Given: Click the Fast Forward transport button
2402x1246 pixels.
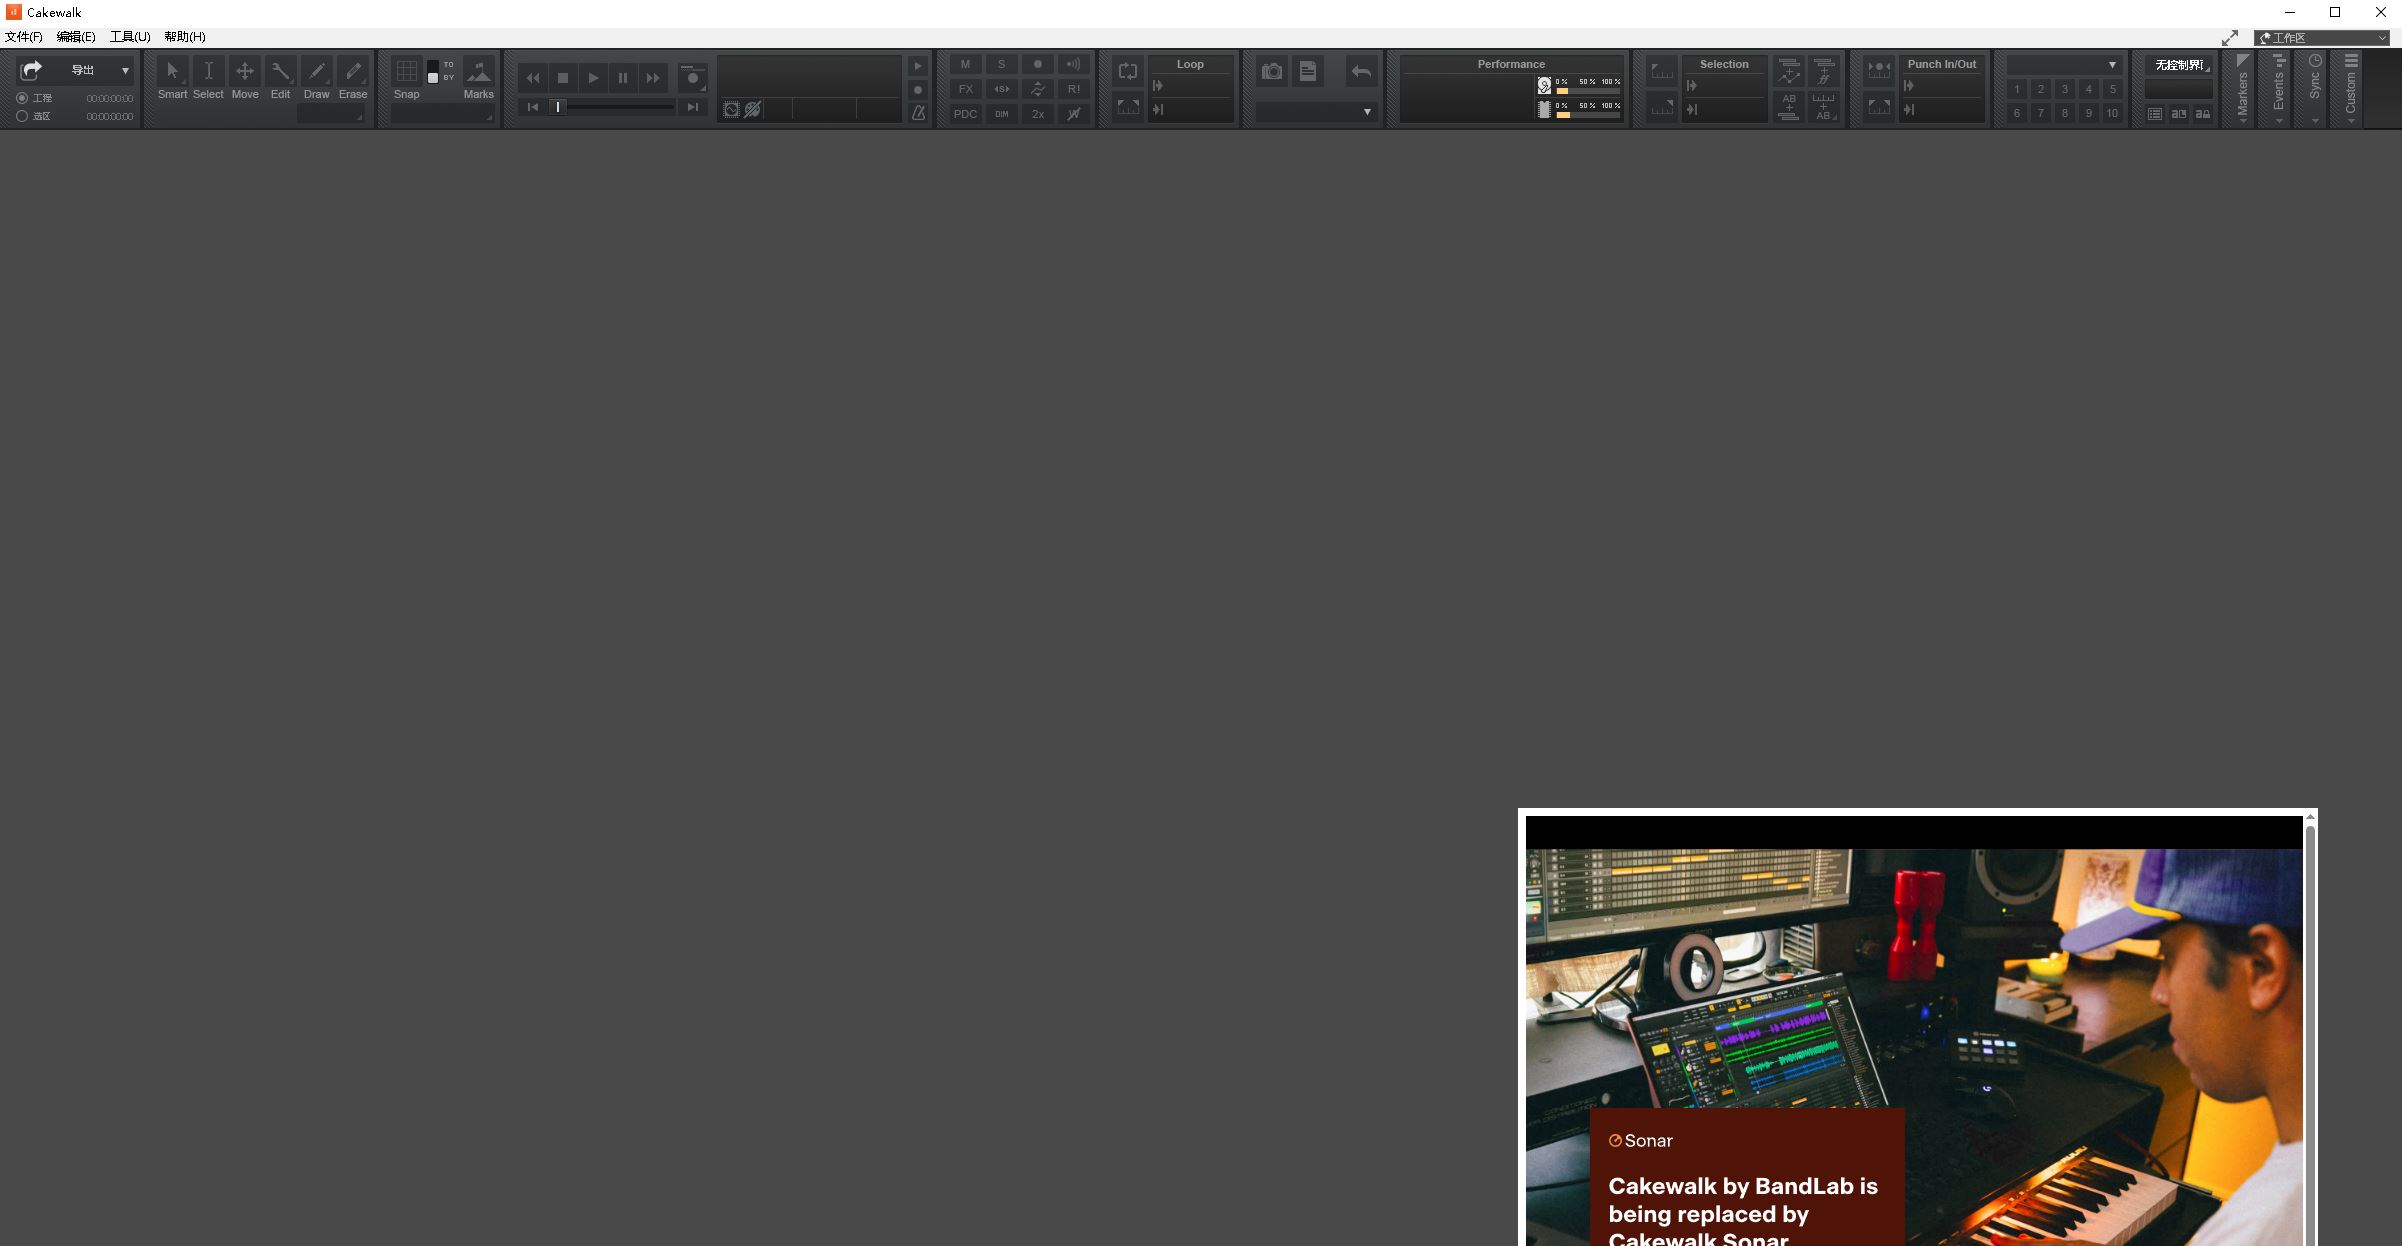Looking at the screenshot, I should tap(653, 78).
